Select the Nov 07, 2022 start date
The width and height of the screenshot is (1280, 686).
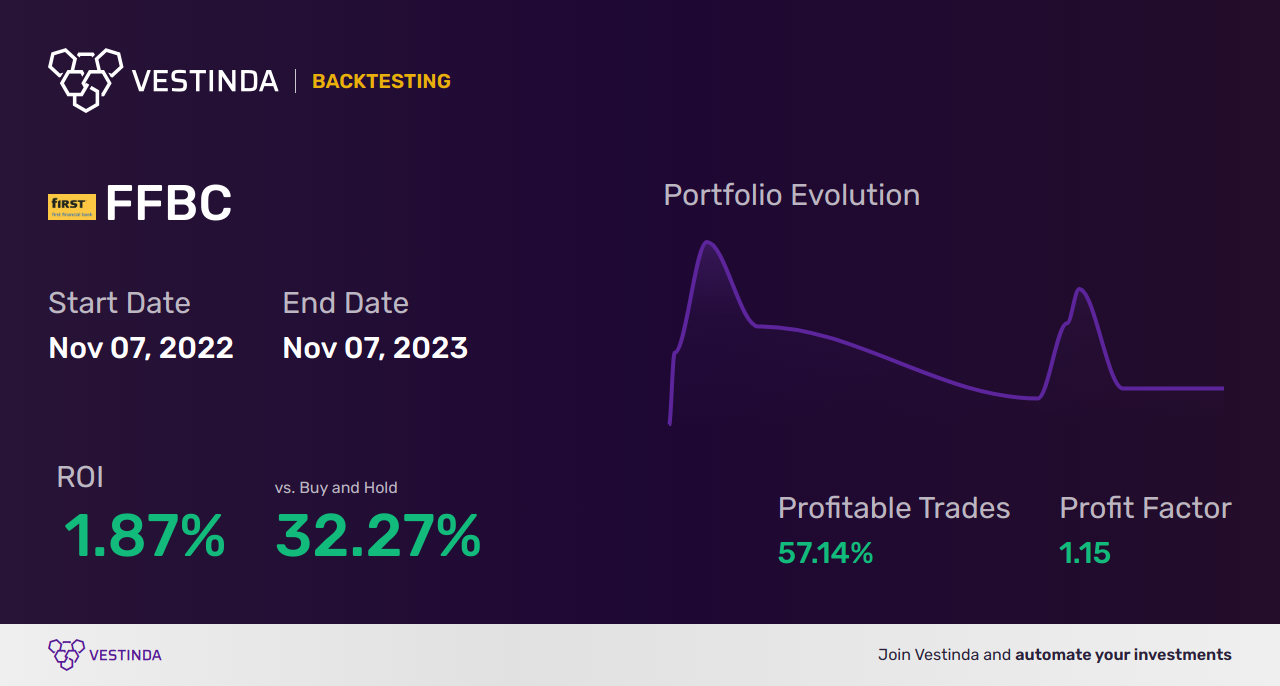[x=141, y=348]
